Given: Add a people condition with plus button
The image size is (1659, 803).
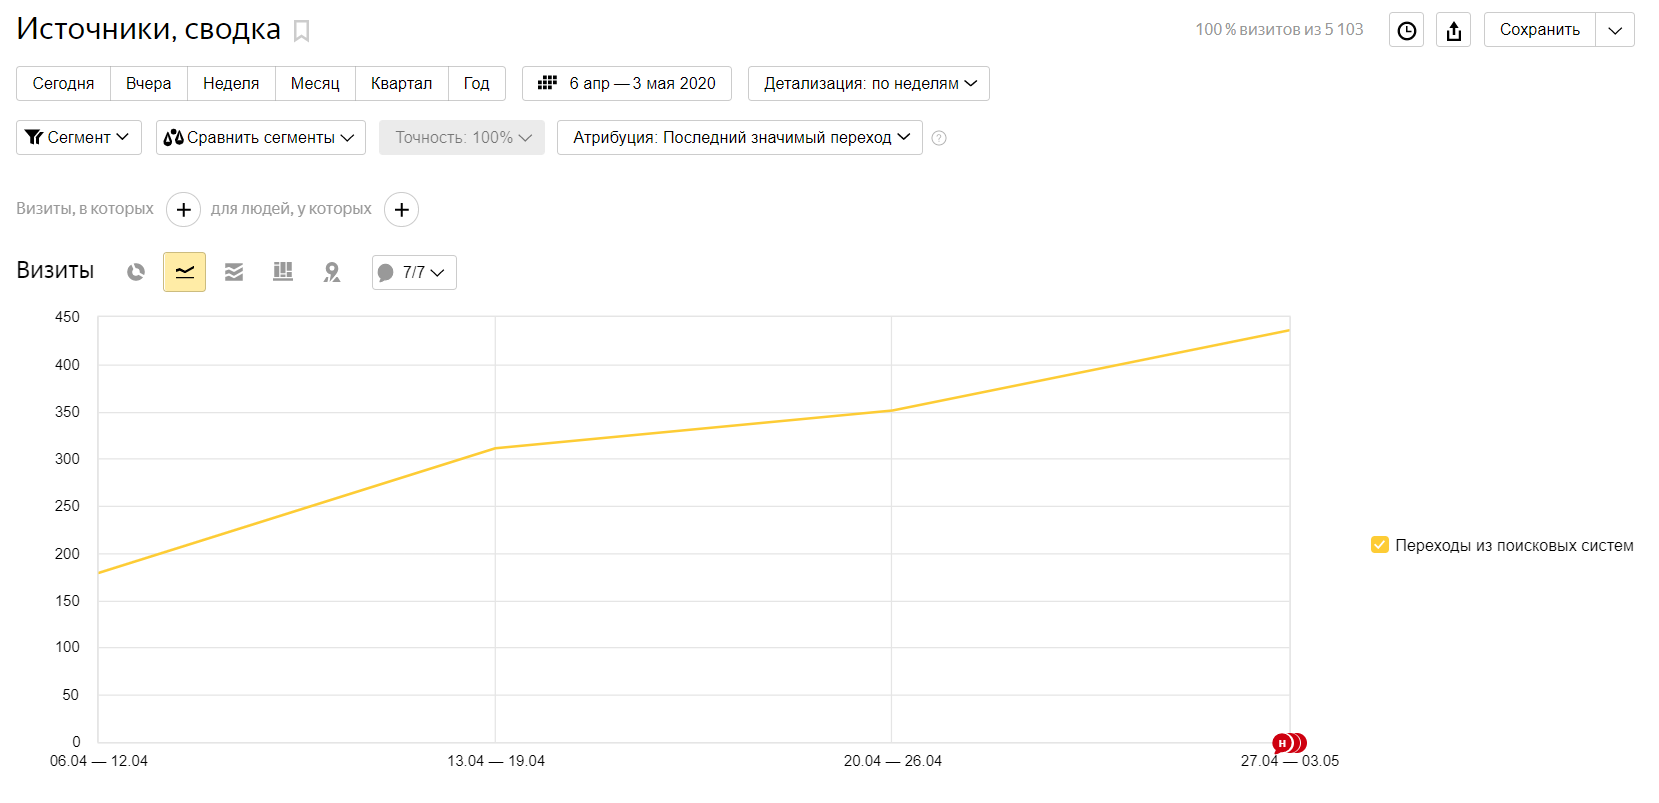Looking at the screenshot, I should tap(401, 210).
